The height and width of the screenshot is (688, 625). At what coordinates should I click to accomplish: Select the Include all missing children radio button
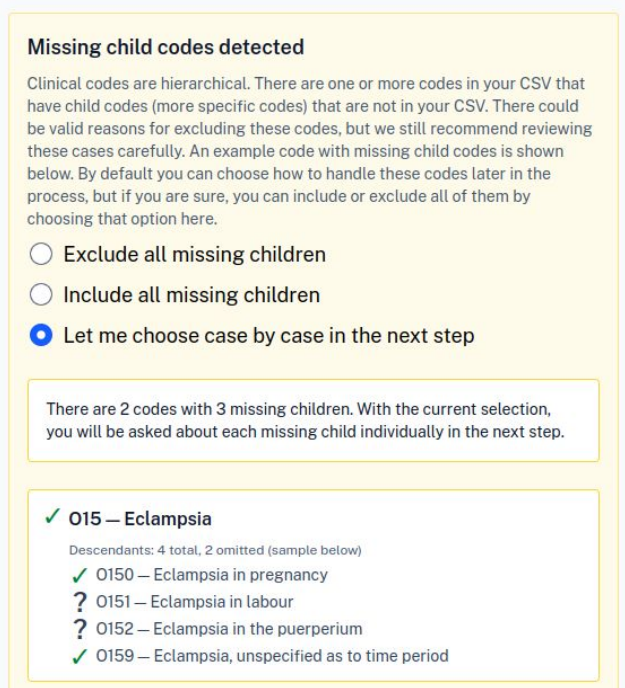pyautogui.click(x=41, y=294)
